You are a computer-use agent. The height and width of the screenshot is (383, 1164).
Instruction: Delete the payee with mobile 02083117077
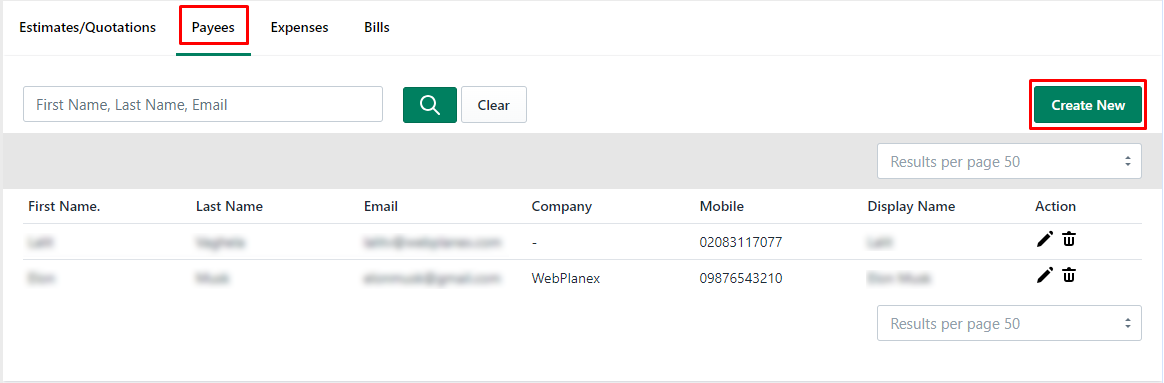coord(1069,239)
